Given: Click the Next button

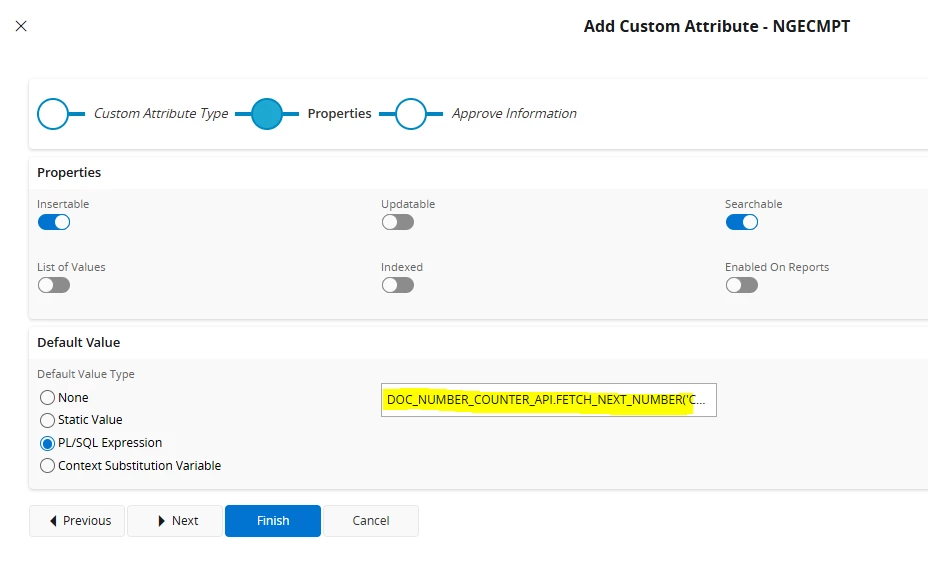Looking at the screenshot, I should click(x=175, y=521).
